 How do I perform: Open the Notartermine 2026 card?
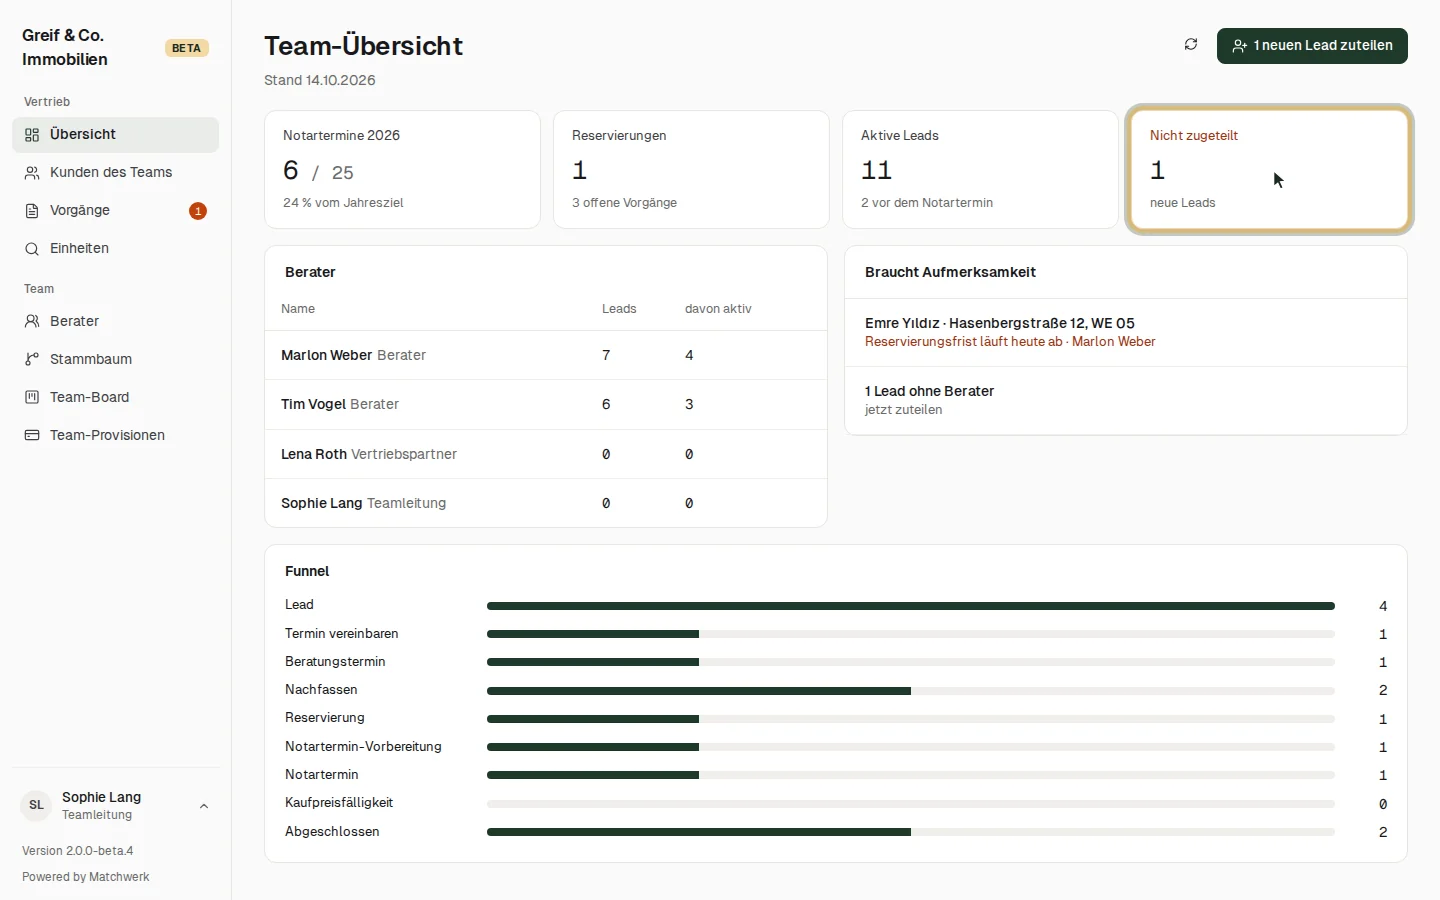point(402,170)
